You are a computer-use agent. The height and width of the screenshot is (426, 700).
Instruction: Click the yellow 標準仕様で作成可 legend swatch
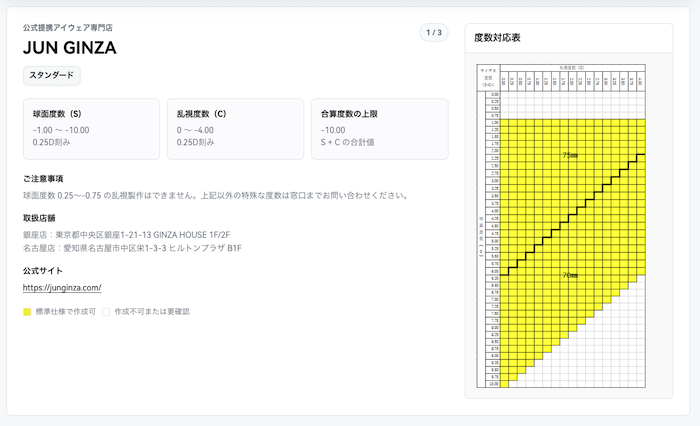click(x=27, y=312)
